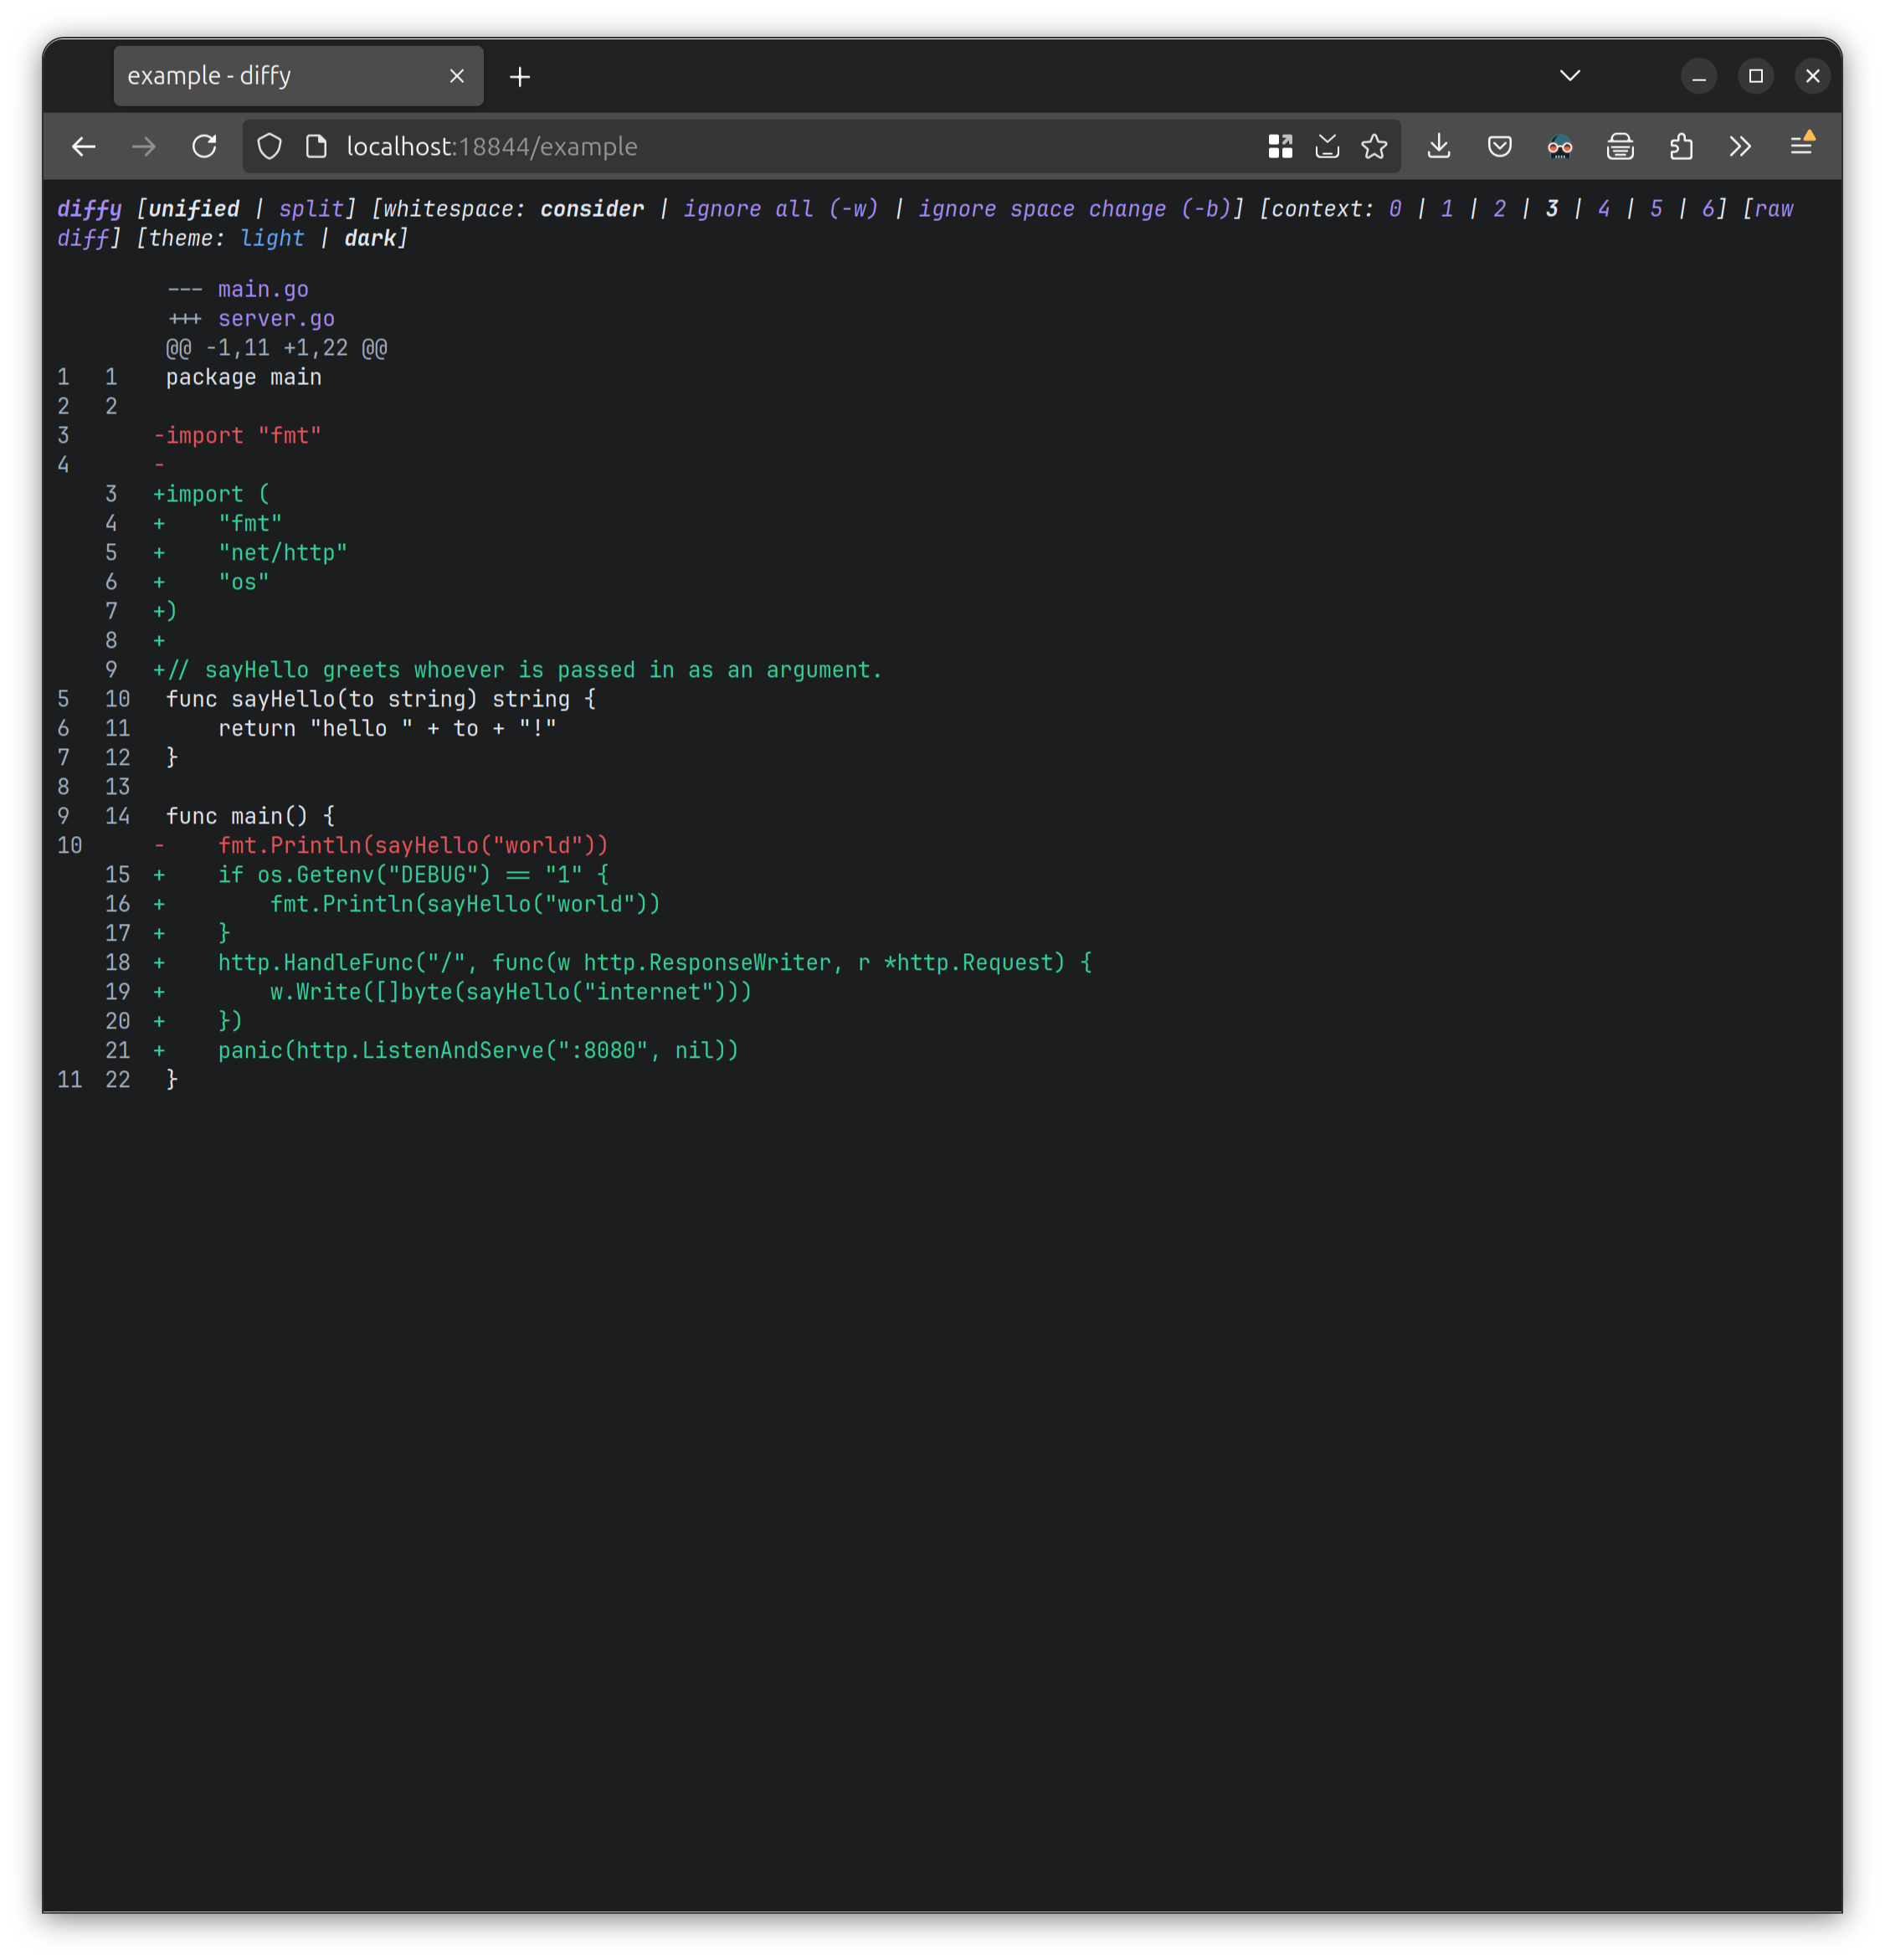Show site information page icon
Screen dimensions: 1885x1960
[316, 147]
